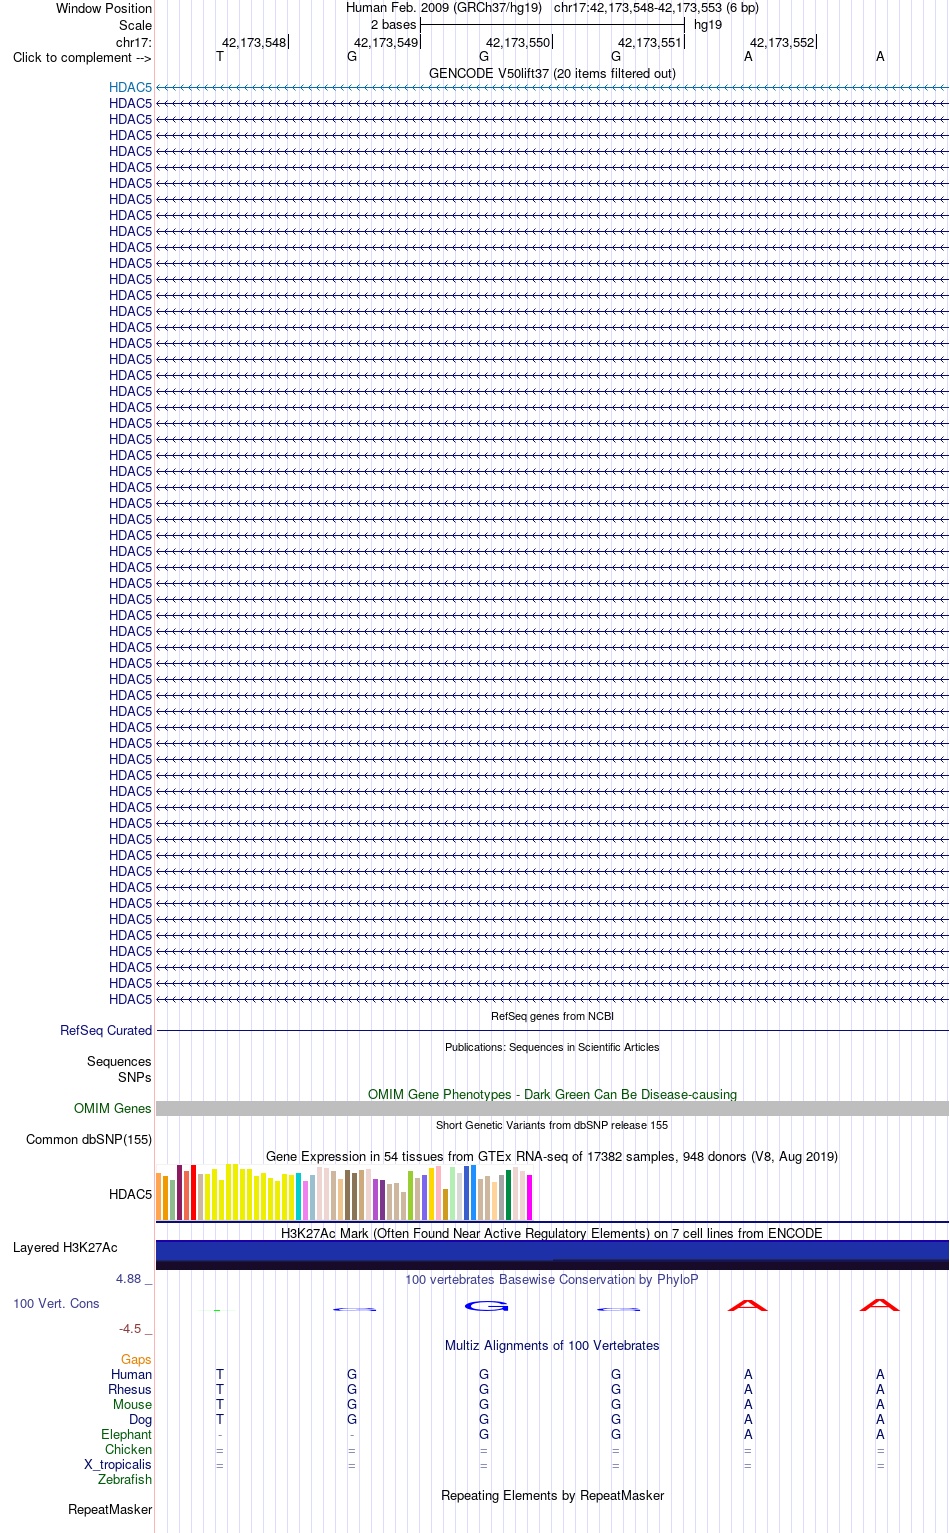The image size is (950, 1533).
Task: Select the Mouse alignment row label
Action: (x=132, y=1404)
